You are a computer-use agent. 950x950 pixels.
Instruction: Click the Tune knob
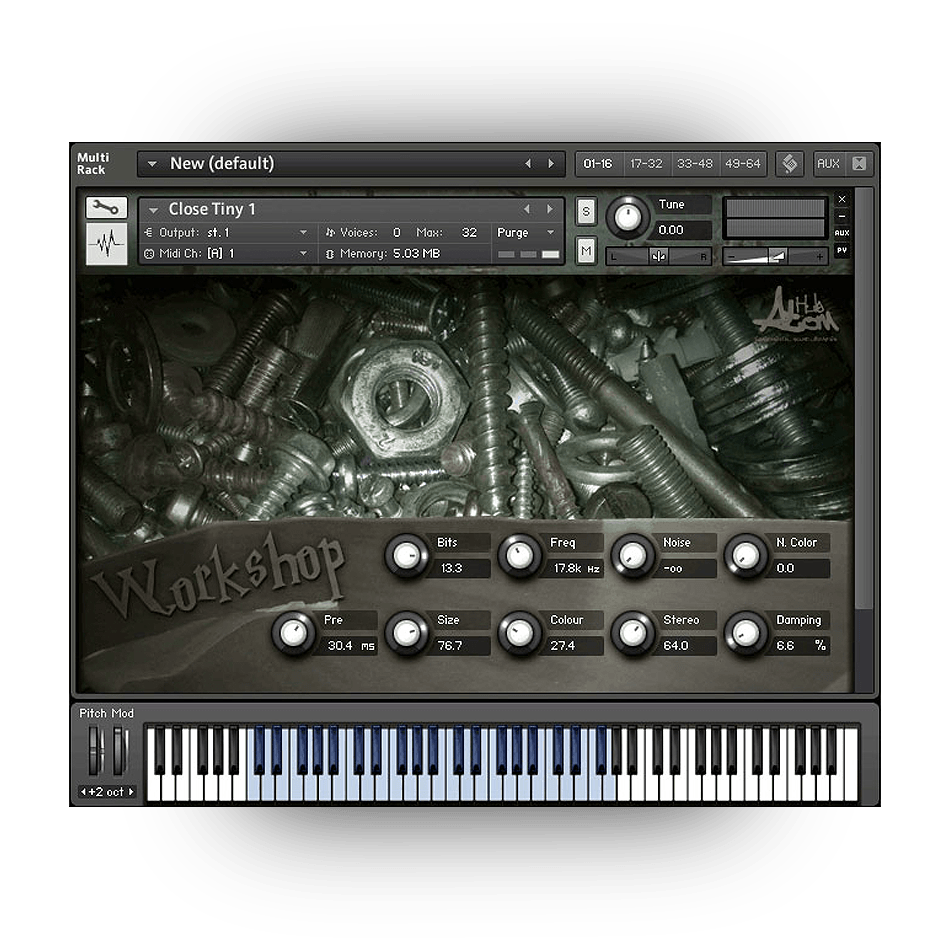627,217
